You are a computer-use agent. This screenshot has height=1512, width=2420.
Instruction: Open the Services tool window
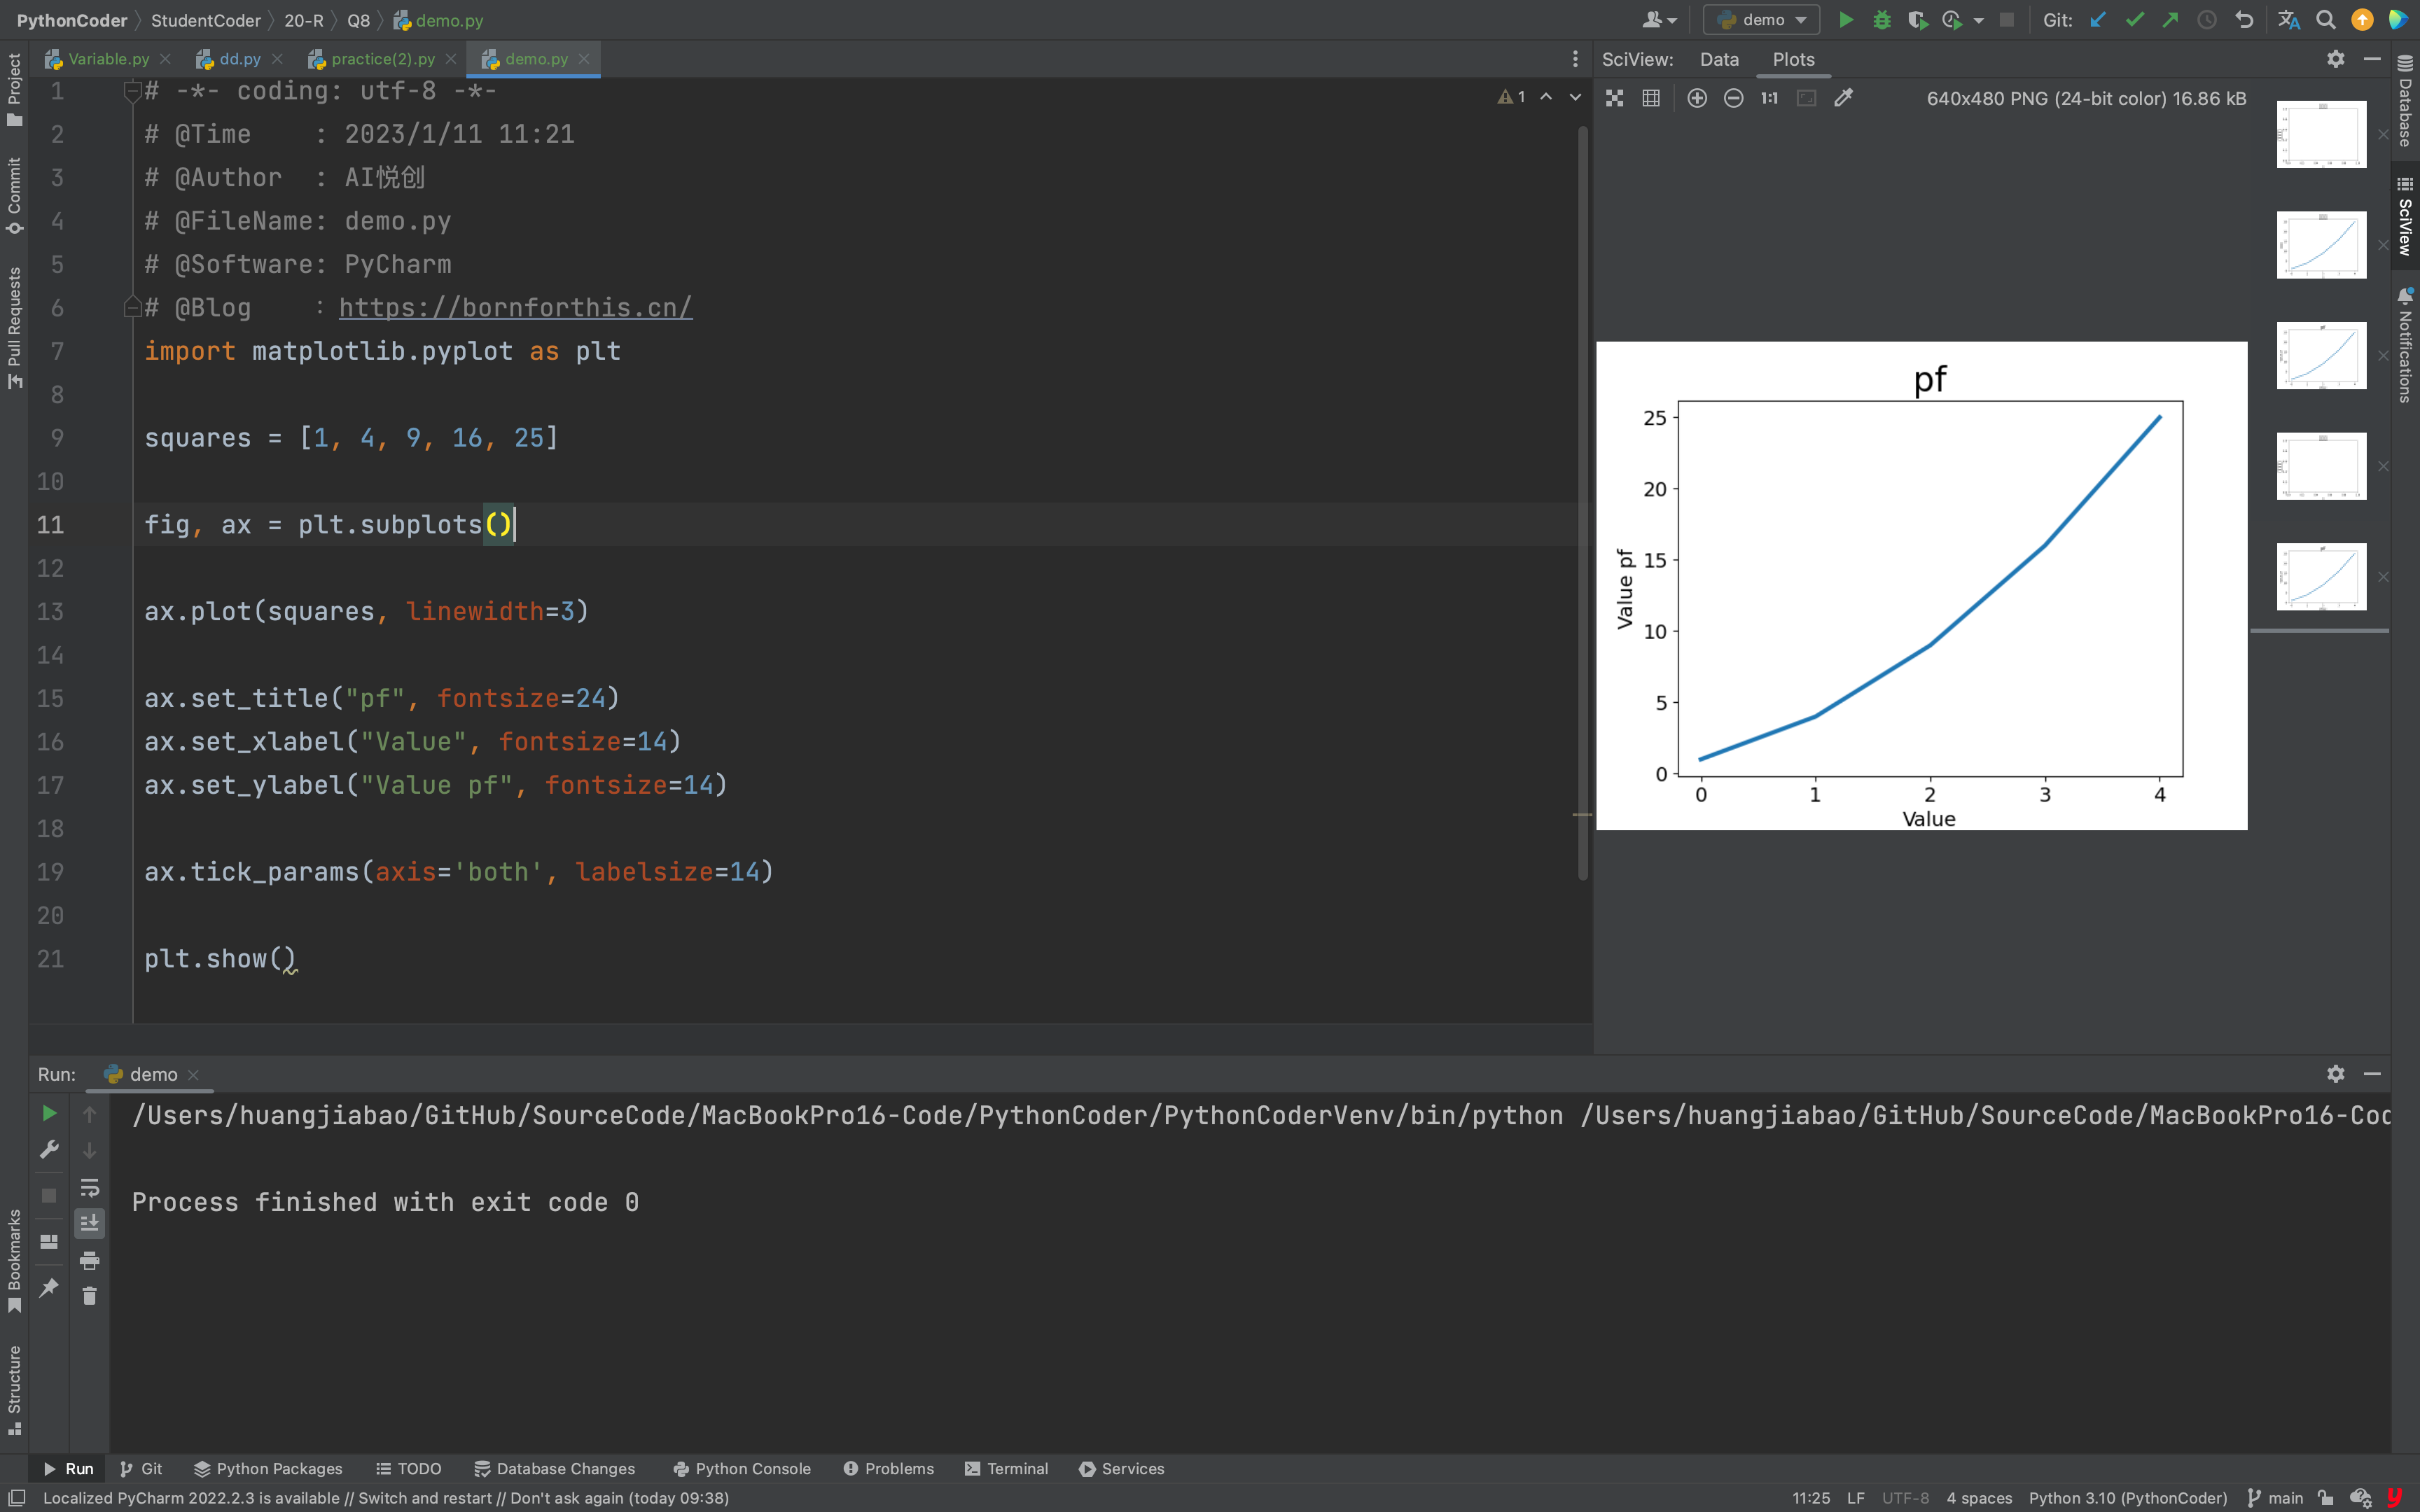click(1121, 1468)
